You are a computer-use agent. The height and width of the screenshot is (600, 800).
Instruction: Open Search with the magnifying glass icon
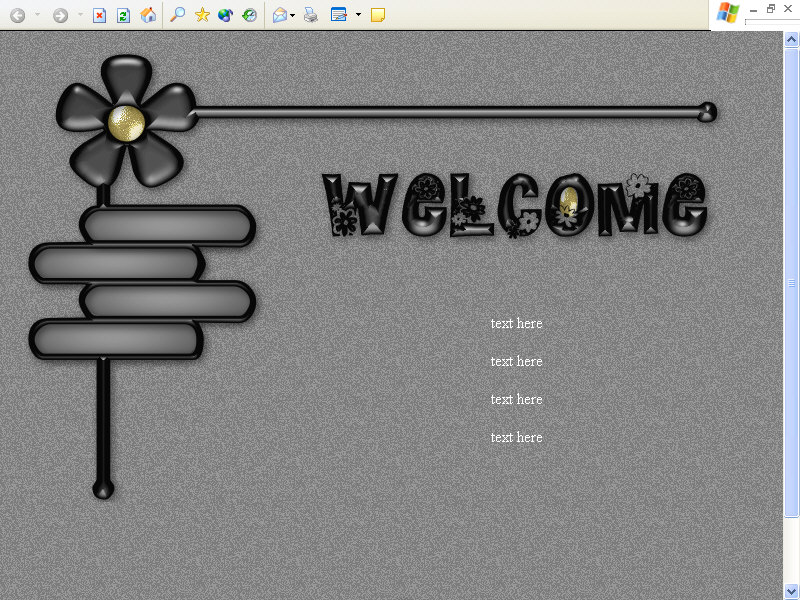(177, 15)
